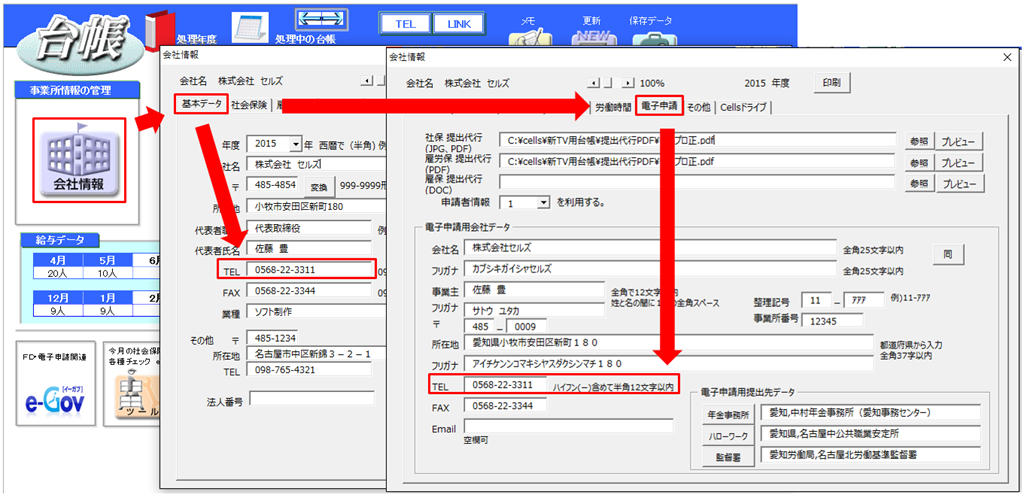Open the 労働時間 tab

click(613, 107)
